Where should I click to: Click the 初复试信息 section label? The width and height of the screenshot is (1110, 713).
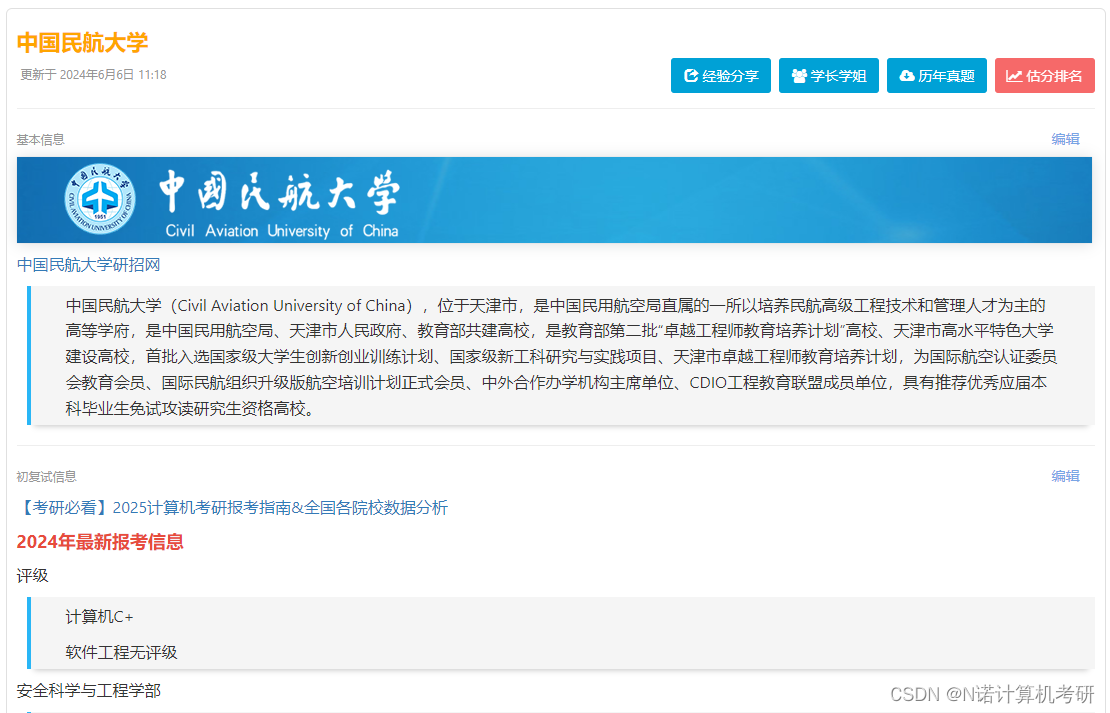click(47, 477)
